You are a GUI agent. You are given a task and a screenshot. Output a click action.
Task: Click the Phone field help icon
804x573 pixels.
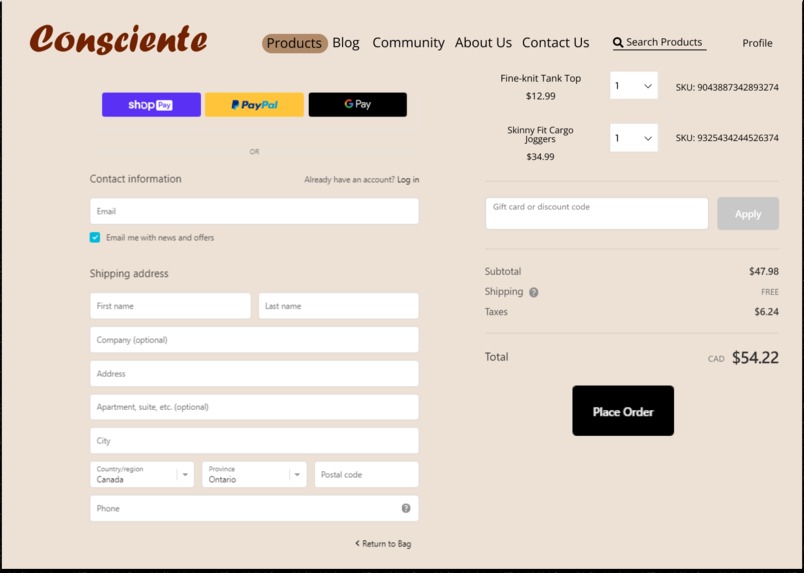click(x=406, y=508)
